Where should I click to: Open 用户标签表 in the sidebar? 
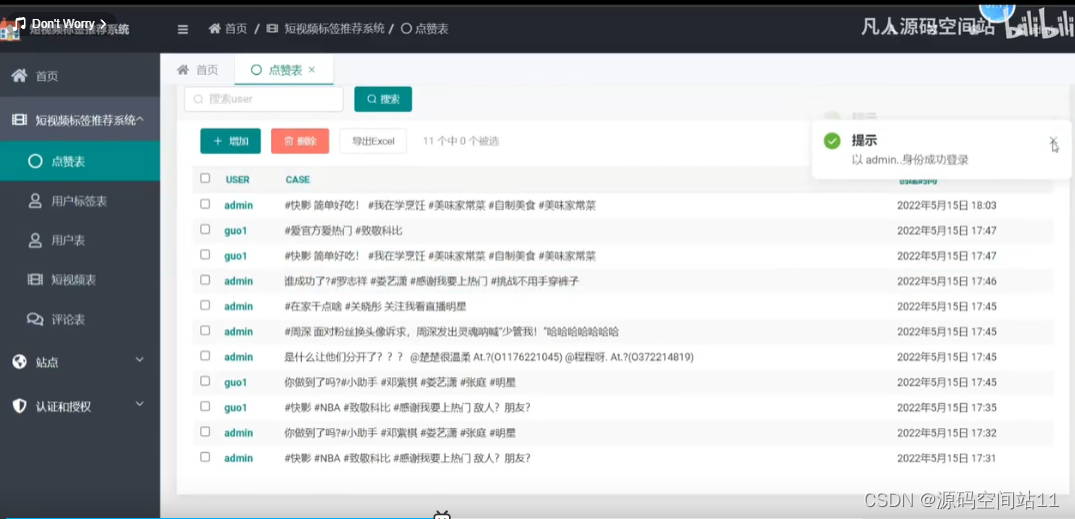pyautogui.click(x=80, y=201)
